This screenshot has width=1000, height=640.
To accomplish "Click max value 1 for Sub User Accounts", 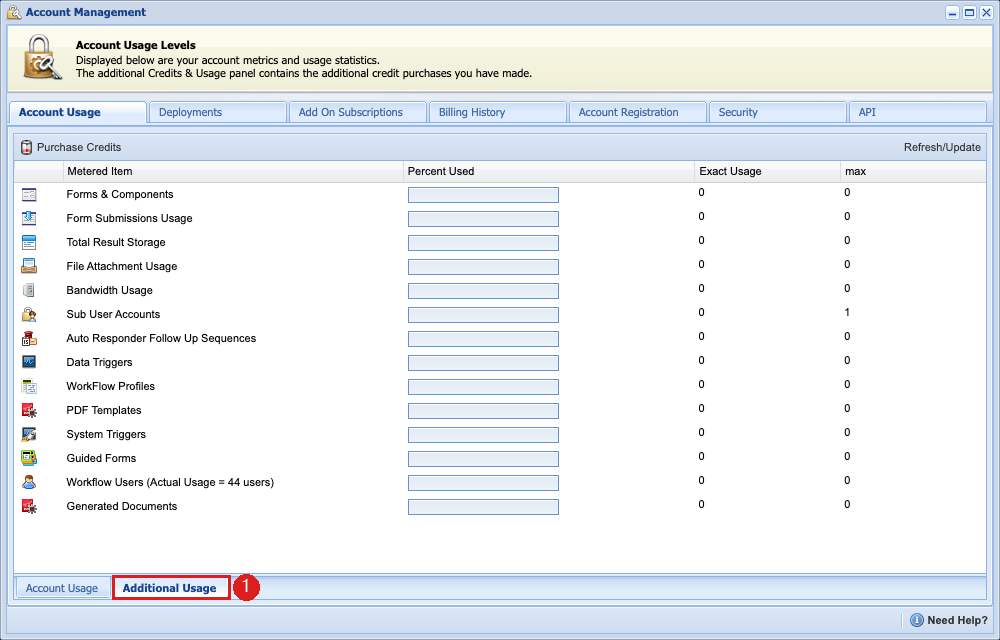I will coord(847,312).
